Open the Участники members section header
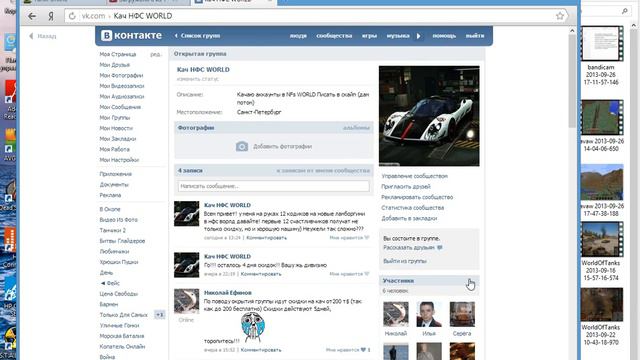The image size is (640, 360). click(x=429, y=281)
